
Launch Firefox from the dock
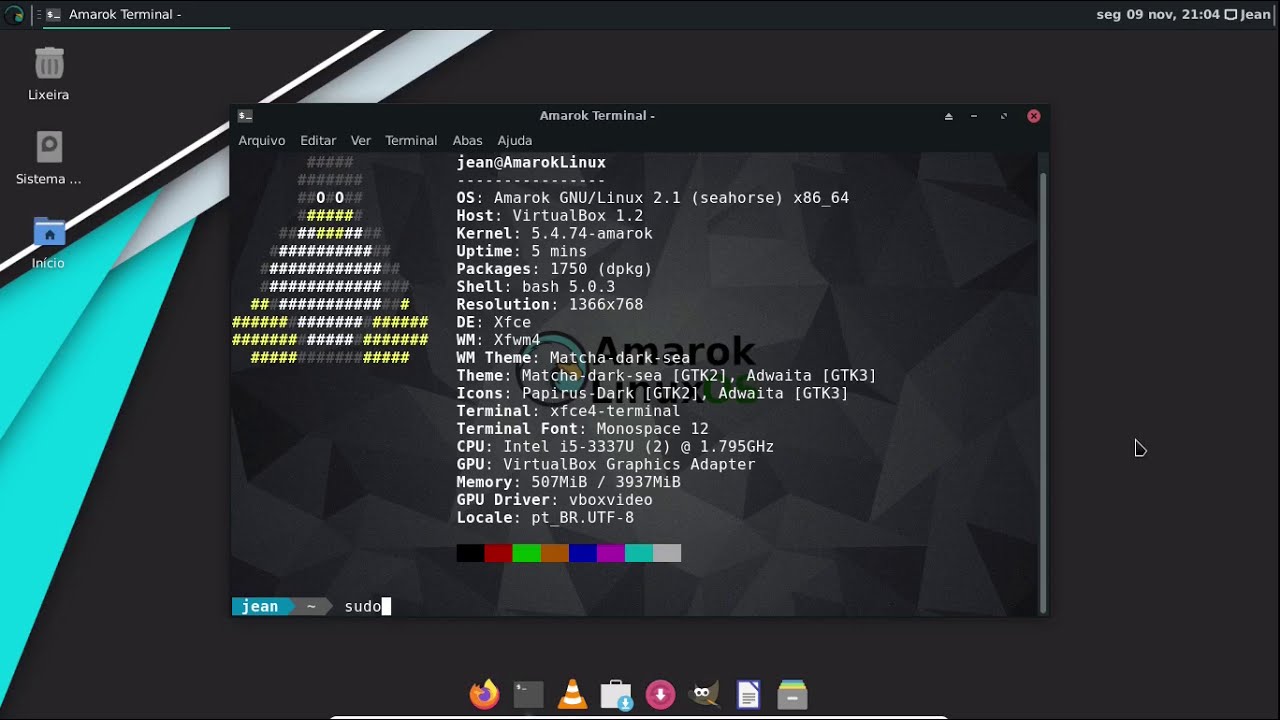pyautogui.click(x=484, y=694)
